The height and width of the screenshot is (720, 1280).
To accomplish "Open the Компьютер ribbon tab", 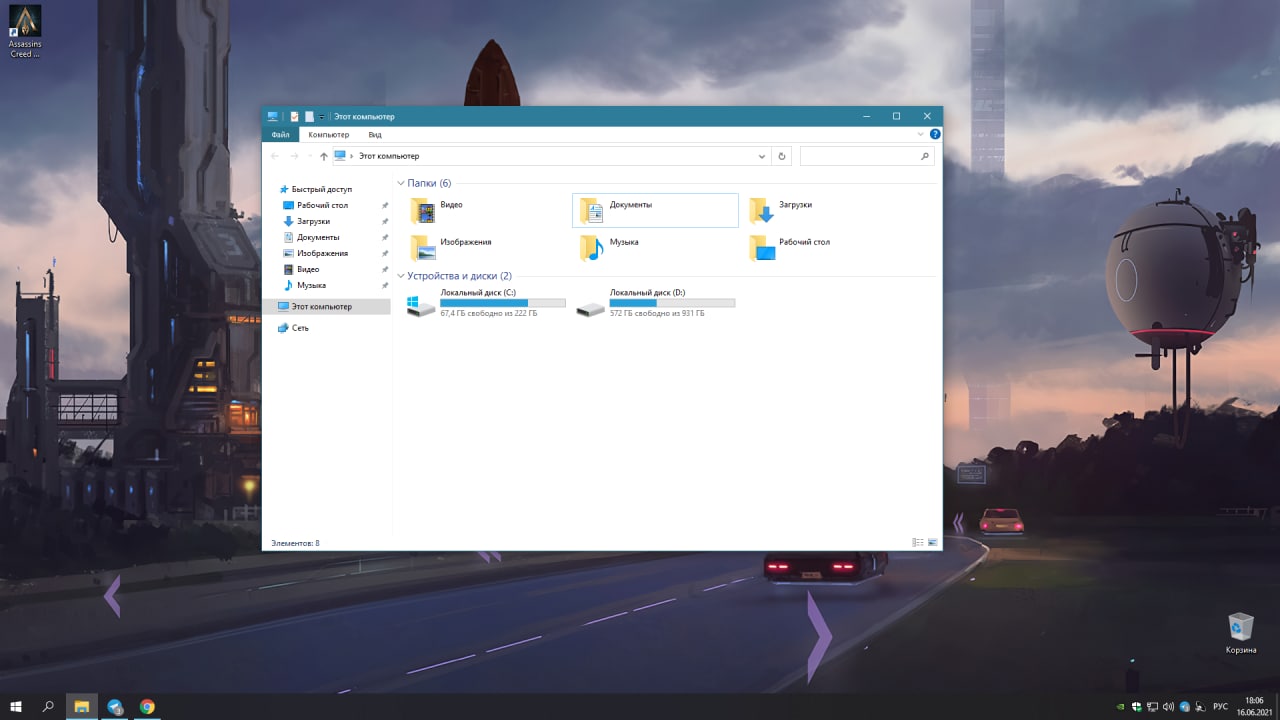I will [x=329, y=134].
